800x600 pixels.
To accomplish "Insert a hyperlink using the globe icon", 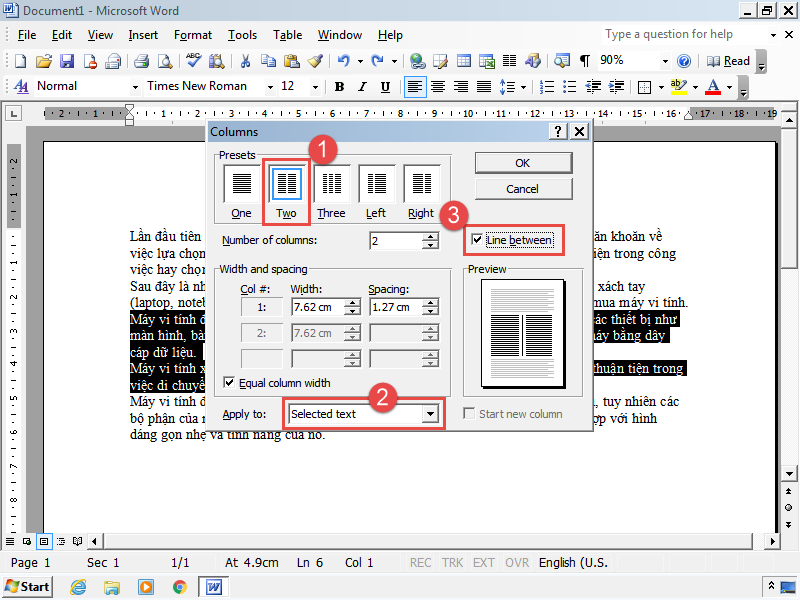I will tap(417, 61).
